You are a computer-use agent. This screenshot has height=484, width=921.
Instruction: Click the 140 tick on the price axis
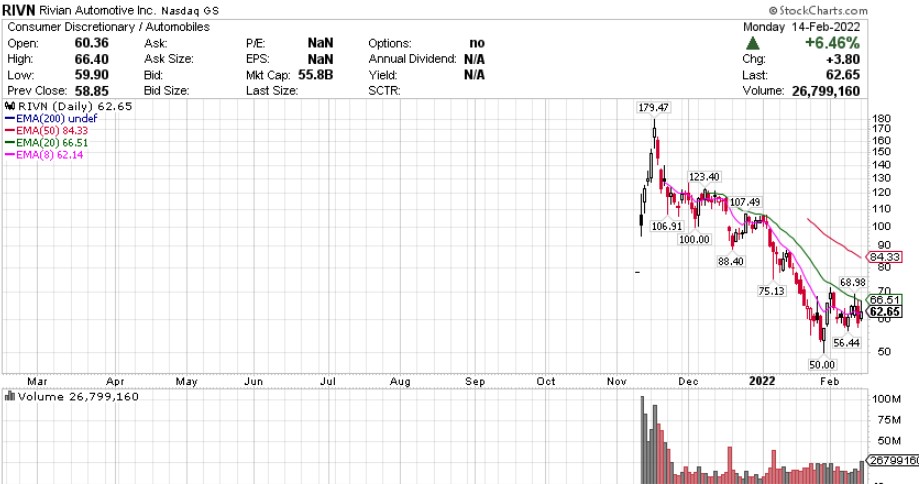[882, 165]
